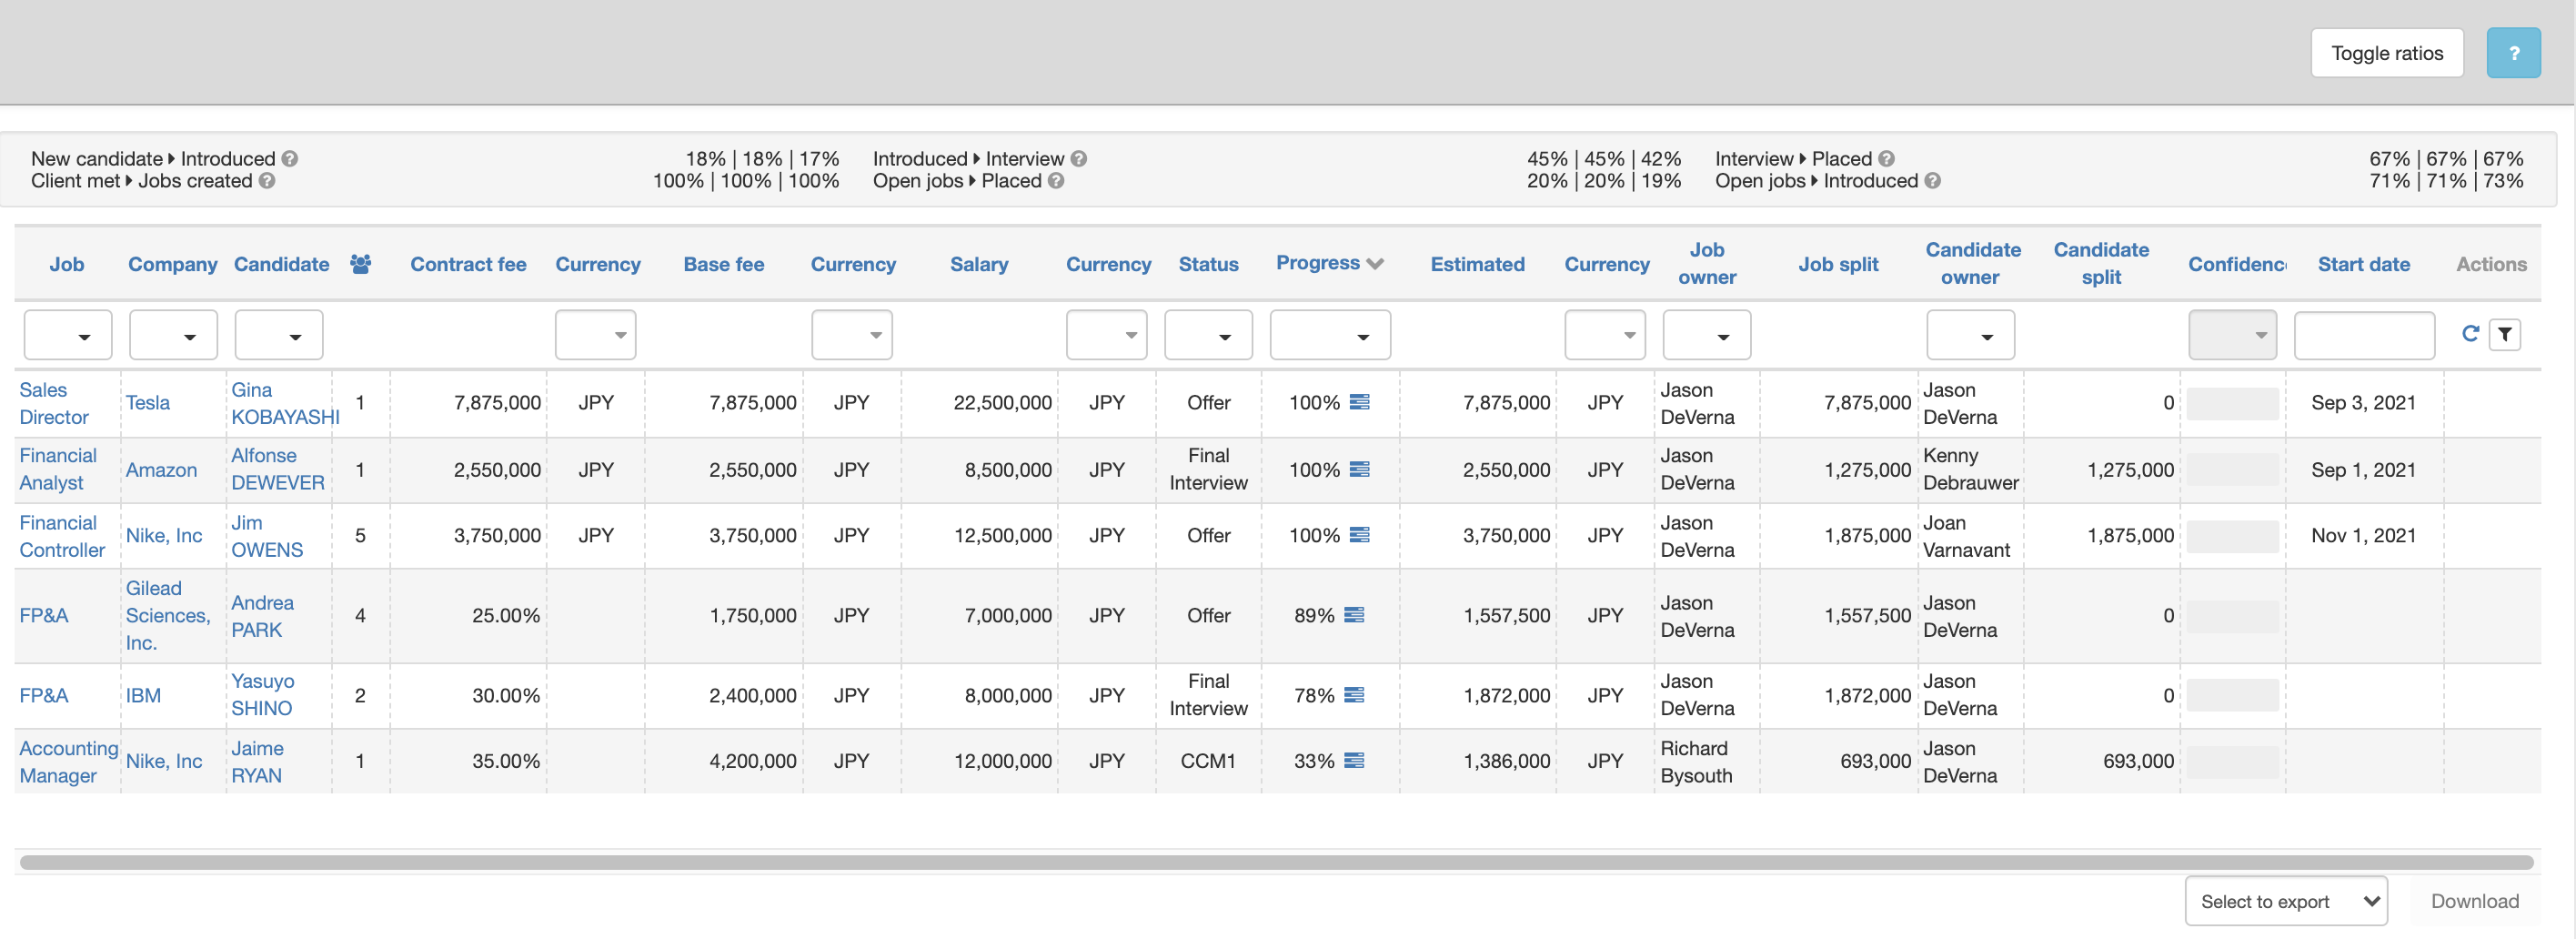Sort by Estimated column header
The width and height of the screenshot is (2576, 939).
click(x=1478, y=264)
